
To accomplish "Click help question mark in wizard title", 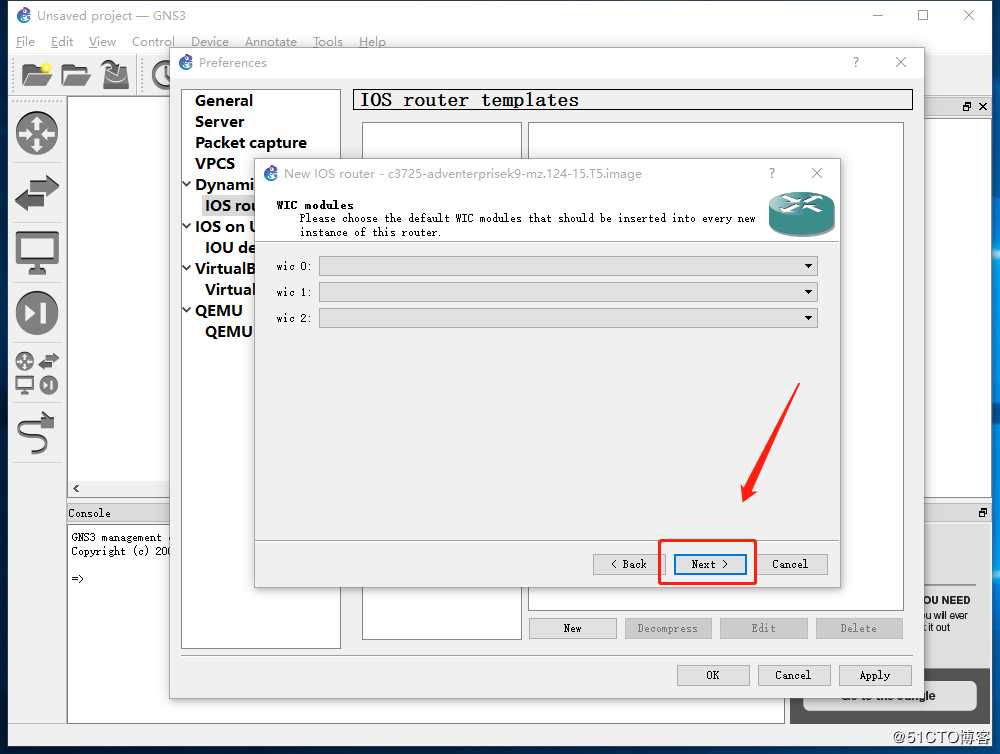I will pos(772,173).
